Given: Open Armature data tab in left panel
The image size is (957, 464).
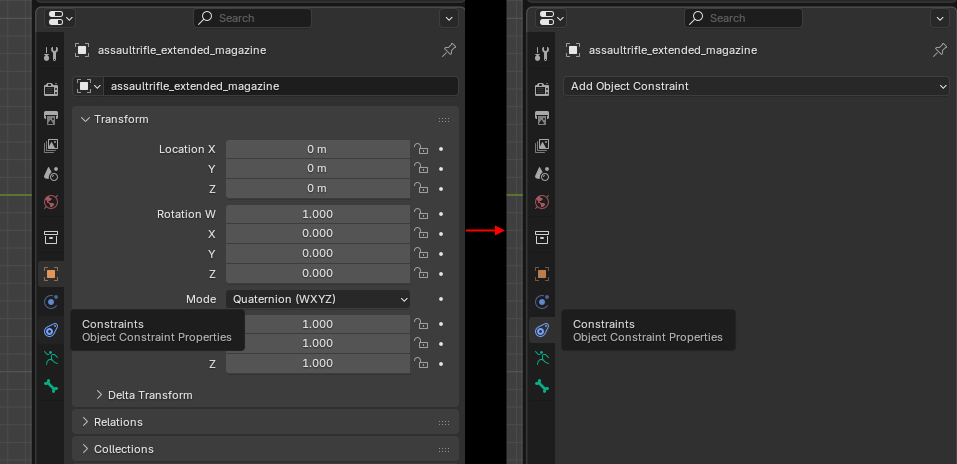Looking at the screenshot, I should click(51, 358).
